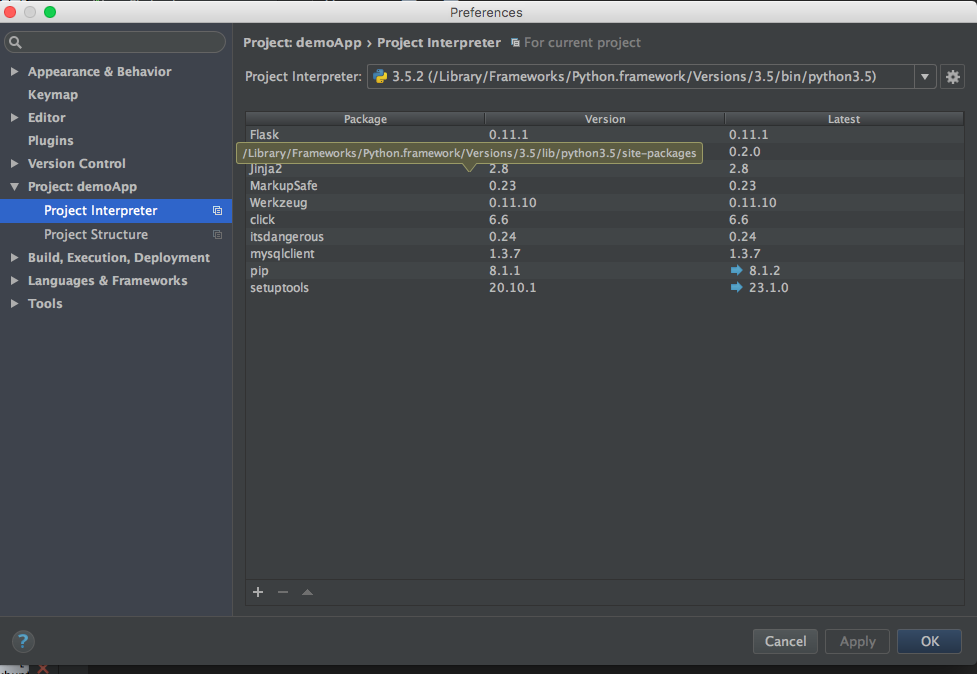Select Project Interpreter in sidebar
977x674 pixels.
(116, 211)
